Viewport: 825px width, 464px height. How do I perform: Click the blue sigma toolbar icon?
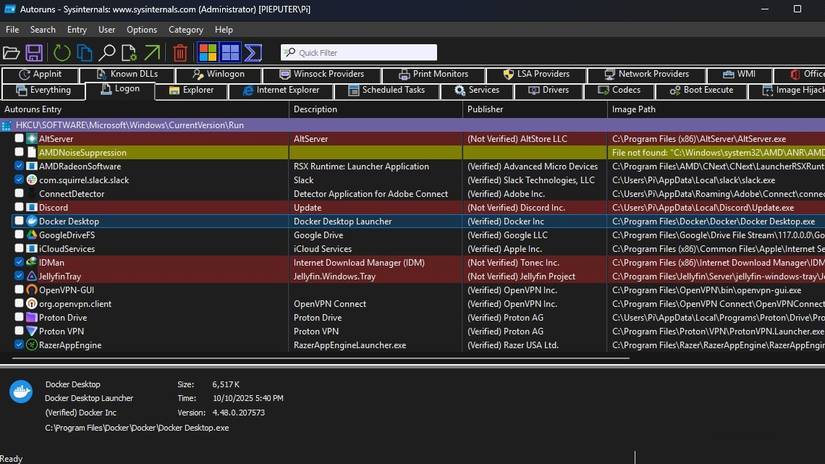pyautogui.click(x=253, y=52)
